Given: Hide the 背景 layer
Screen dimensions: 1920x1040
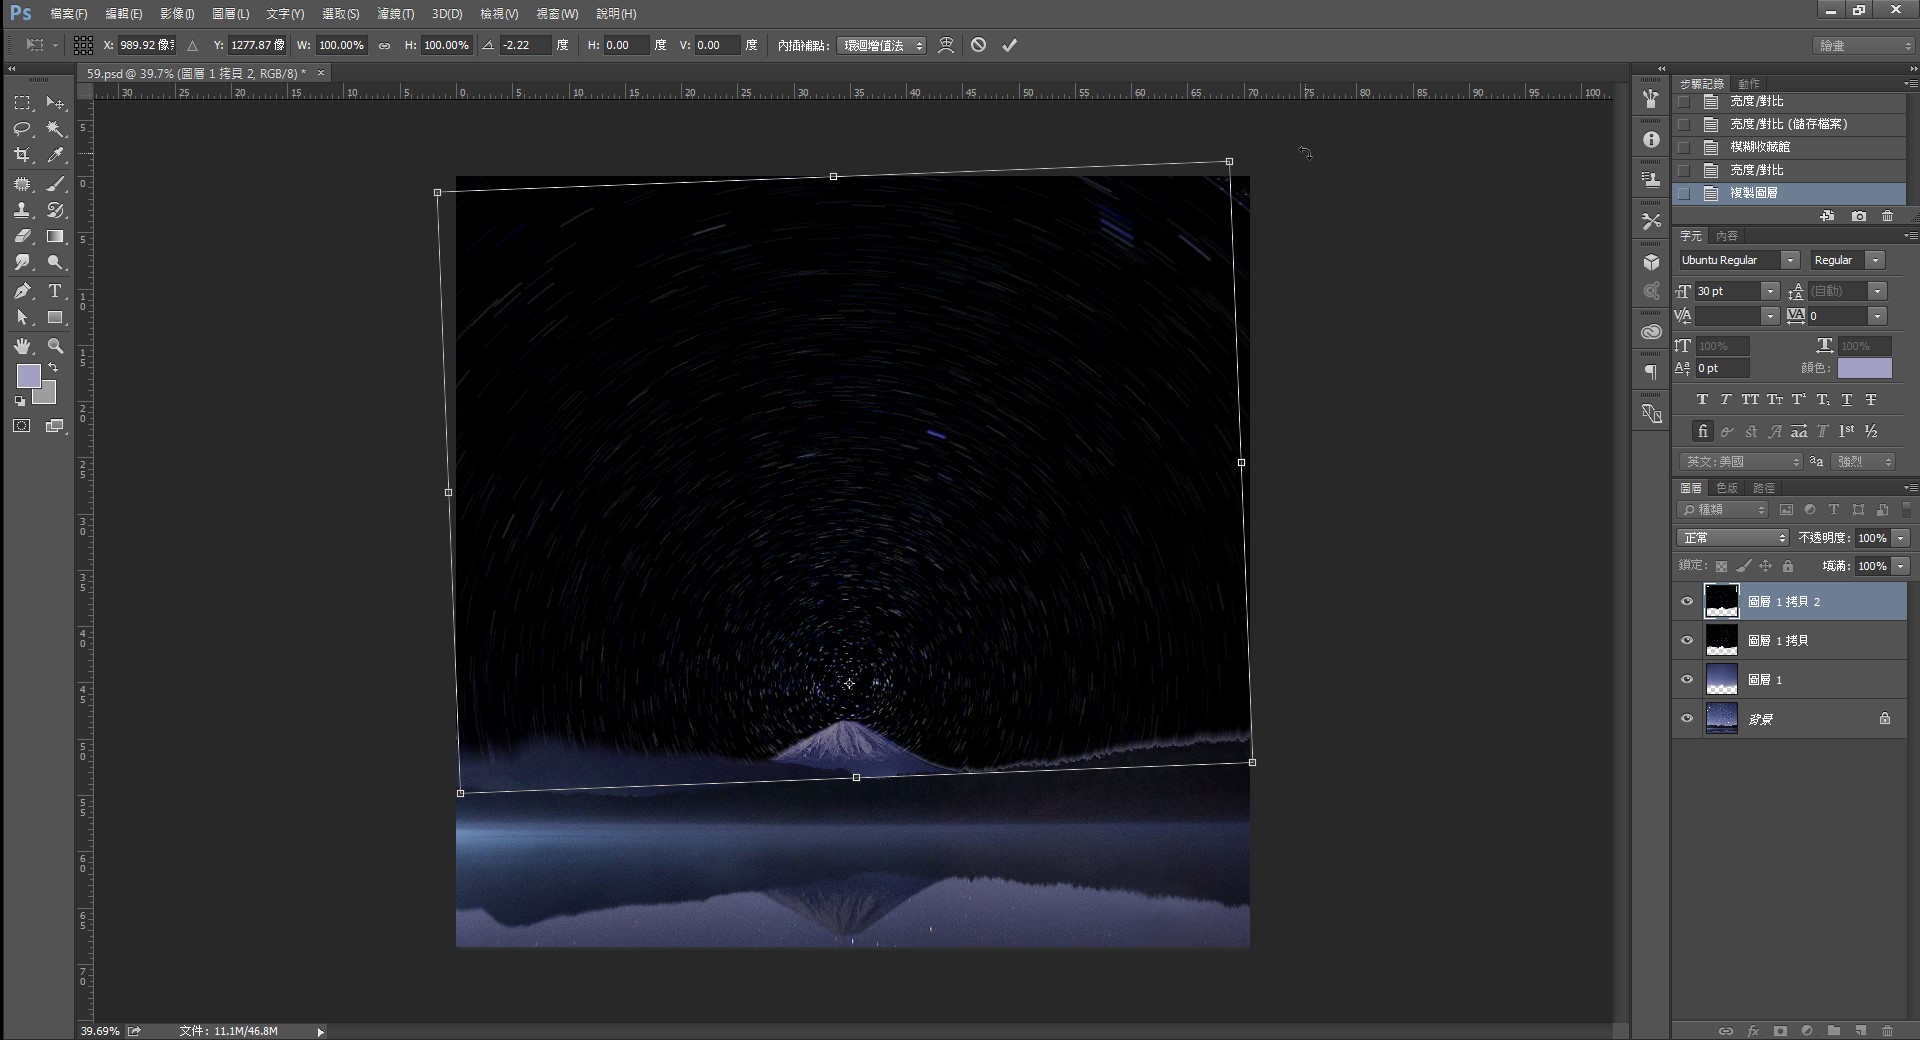Looking at the screenshot, I should pyautogui.click(x=1687, y=719).
